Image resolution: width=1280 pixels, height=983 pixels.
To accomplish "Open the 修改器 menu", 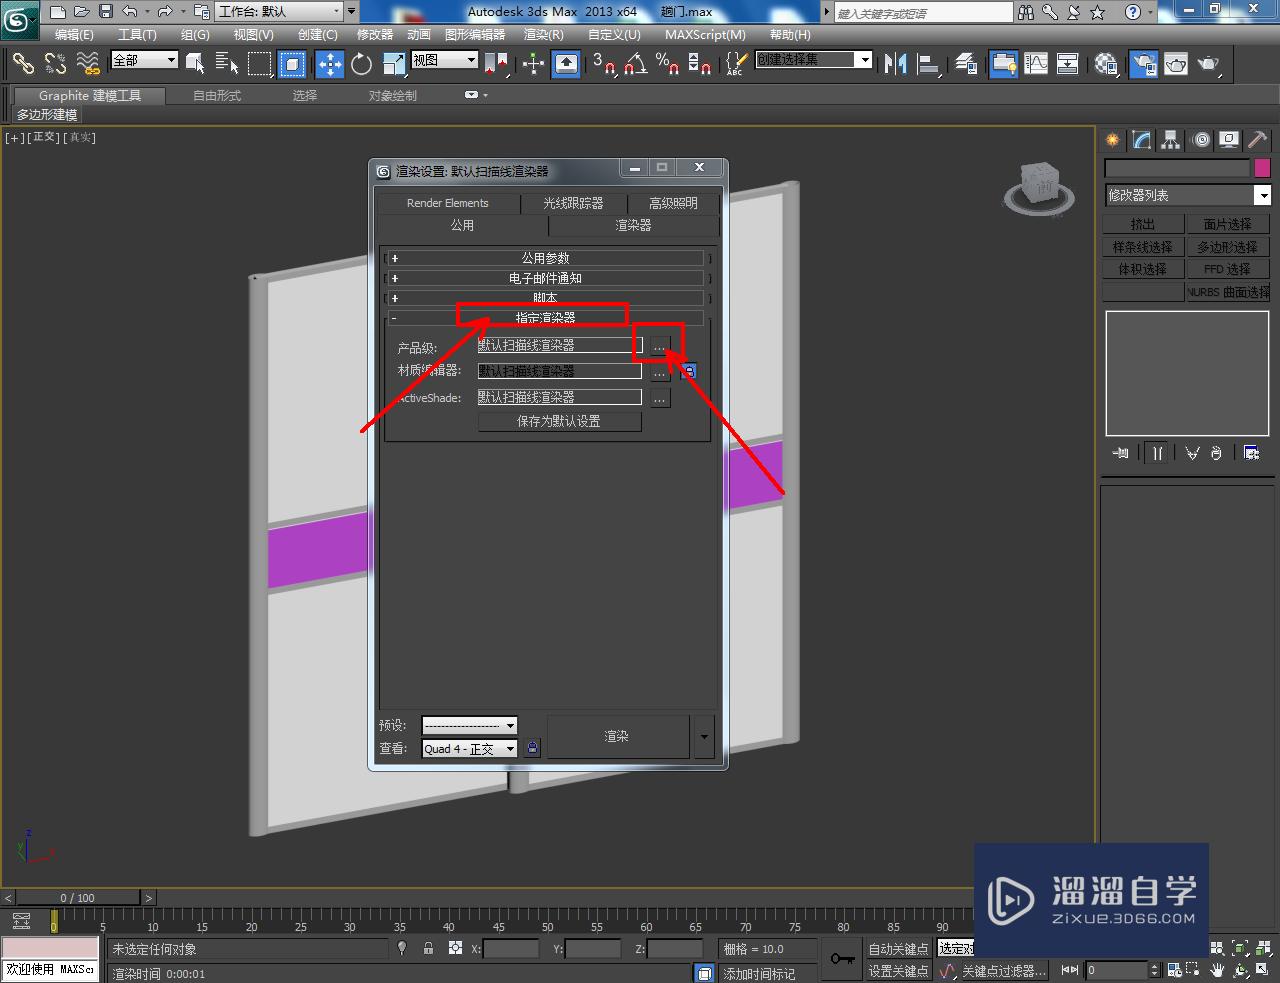I will tap(374, 34).
